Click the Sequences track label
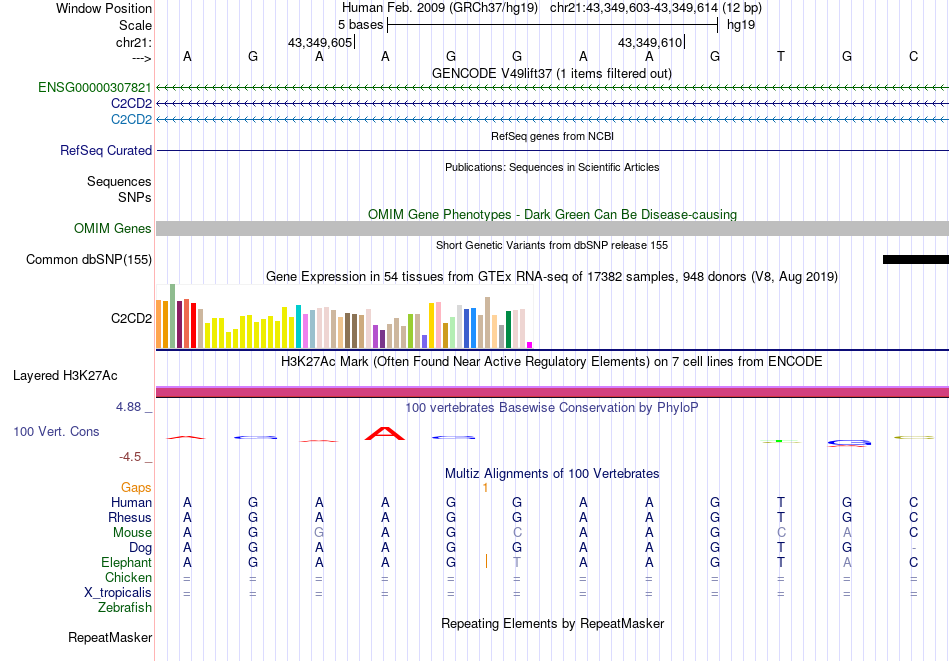Viewport: 950px width, 661px height. (119, 181)
